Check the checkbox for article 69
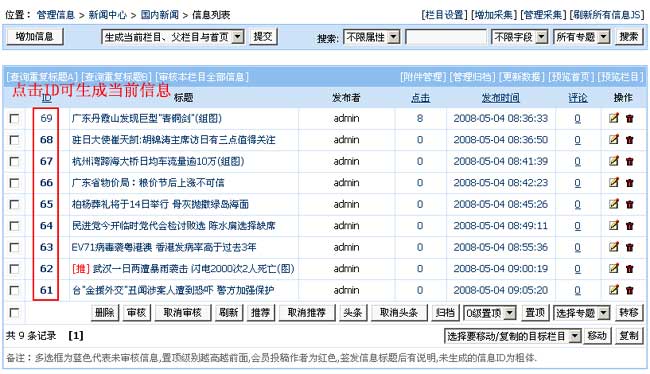 coord(14,119)
